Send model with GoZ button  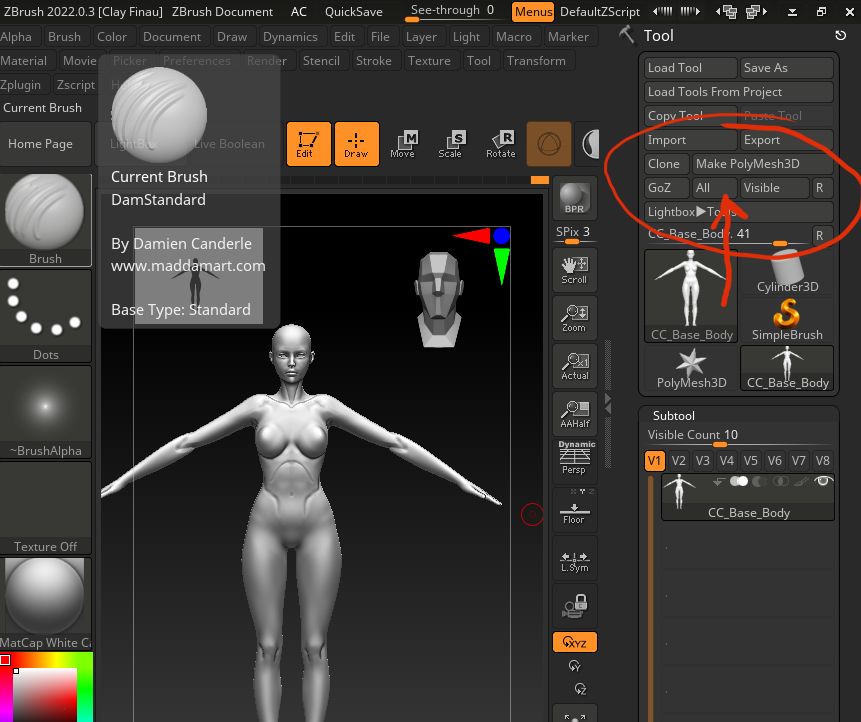[667, 188]
